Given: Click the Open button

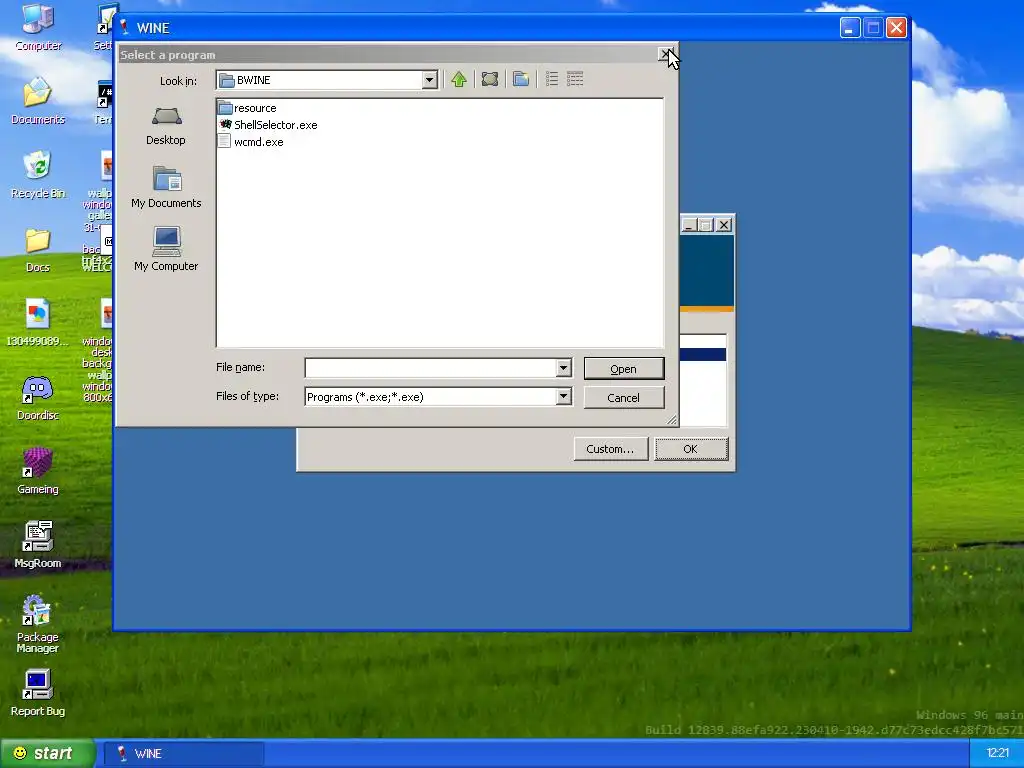Looking at the screenshot, I should (x=624, y=368).
